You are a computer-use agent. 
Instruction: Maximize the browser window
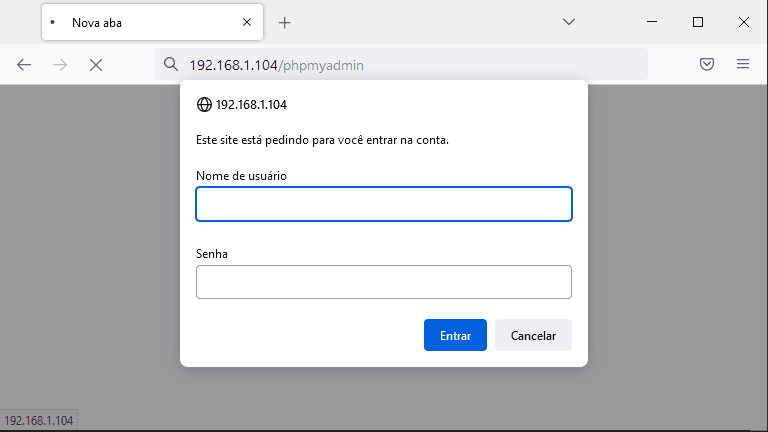pyautogui.click(x=698, y=22)
